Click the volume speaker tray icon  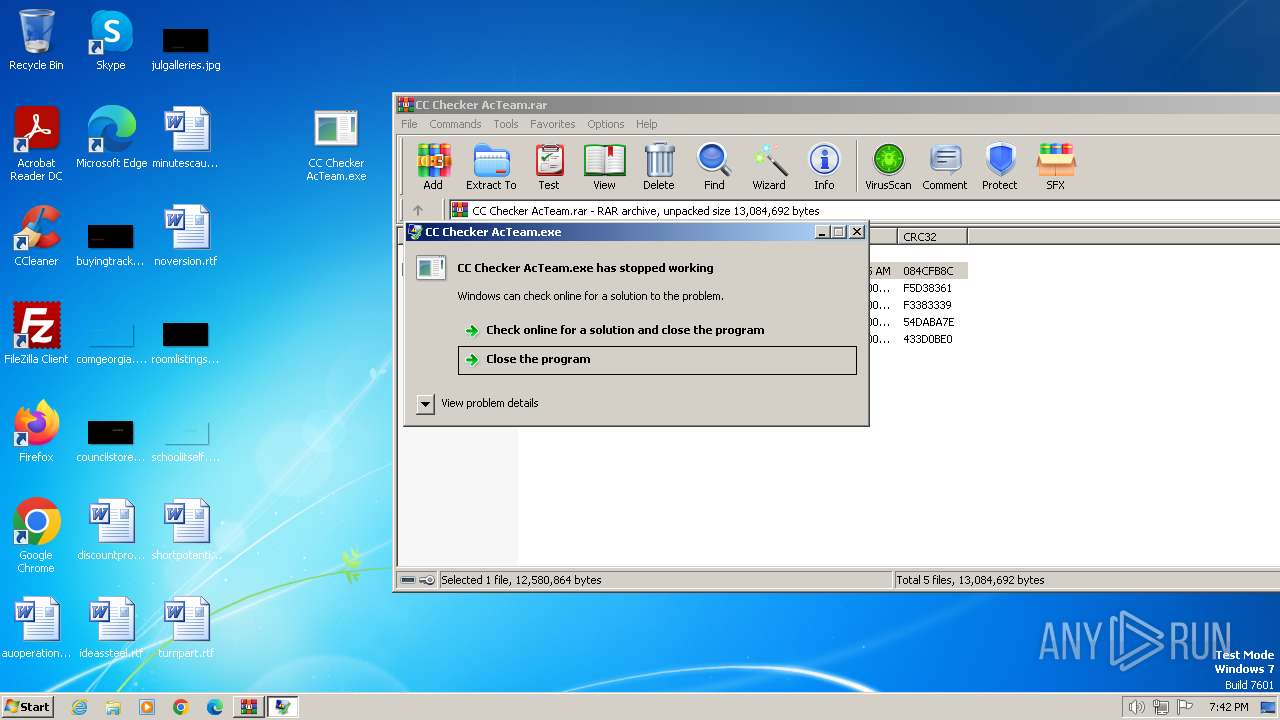[1136, 707]
